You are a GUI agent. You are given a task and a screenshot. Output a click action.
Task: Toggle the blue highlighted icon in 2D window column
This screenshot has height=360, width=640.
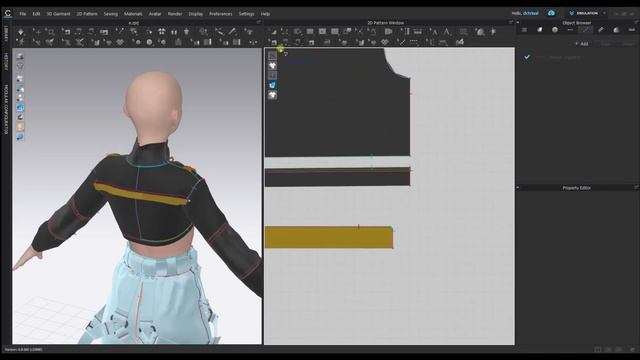point(273,85)
